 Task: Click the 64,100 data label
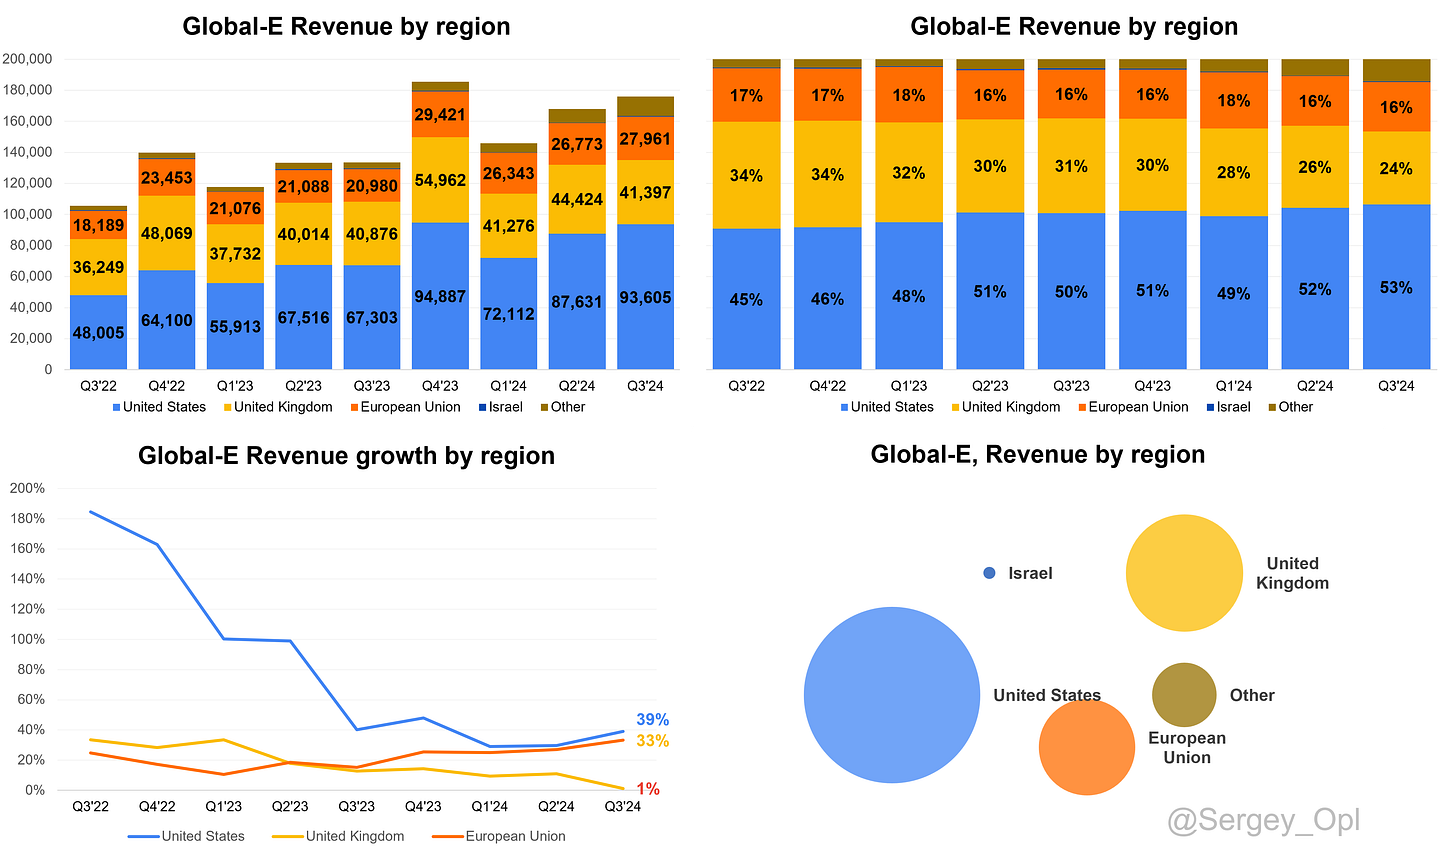tap(167, 321)
